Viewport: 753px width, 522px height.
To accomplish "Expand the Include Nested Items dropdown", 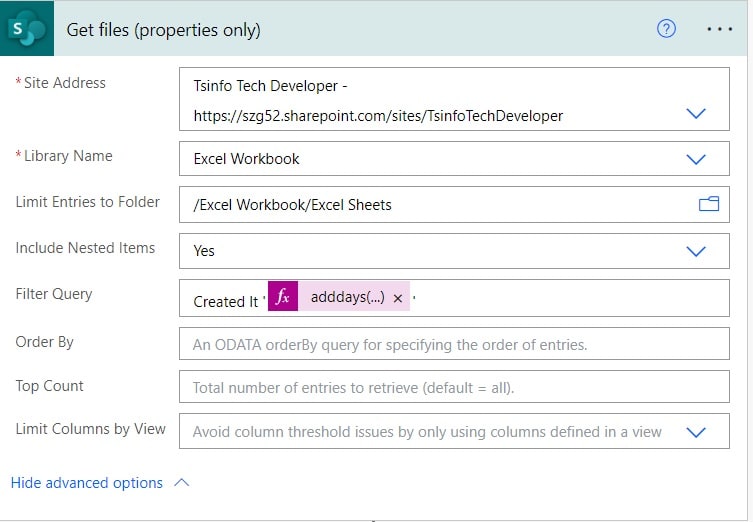I will pos(696,251).
